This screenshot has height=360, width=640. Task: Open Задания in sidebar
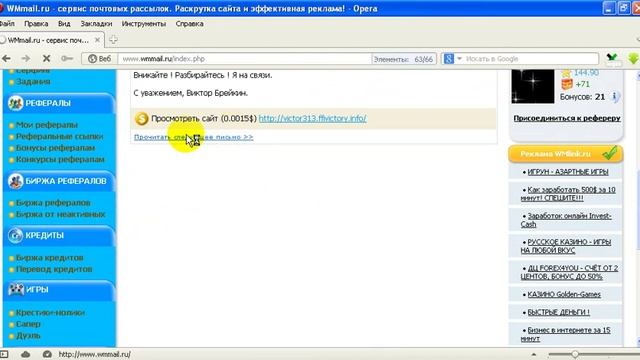click(33, 82)
